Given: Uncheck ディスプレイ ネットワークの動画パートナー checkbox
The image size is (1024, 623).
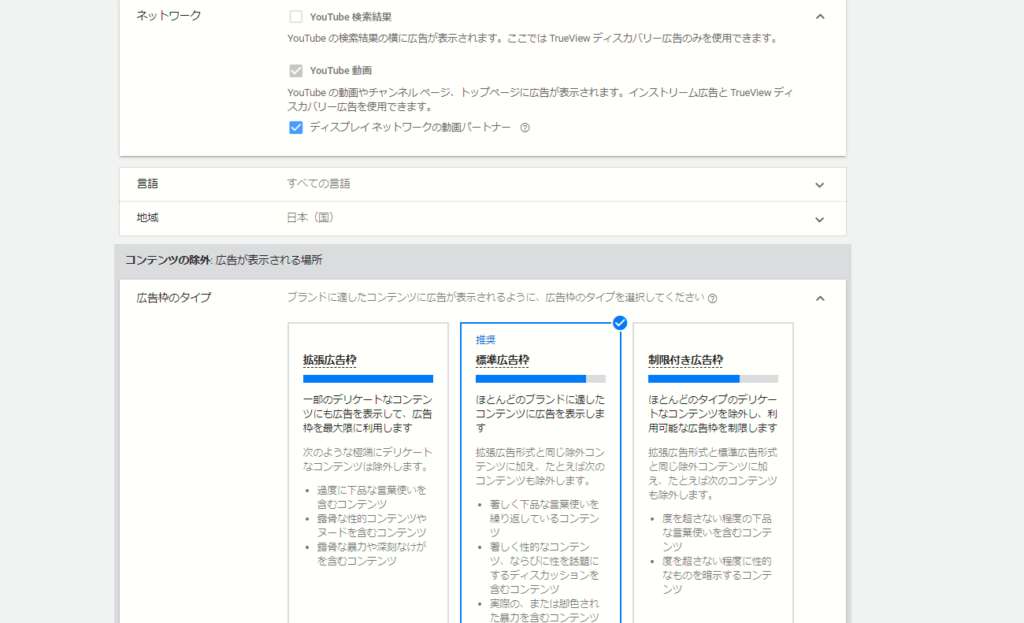Looking at the screenshot, I should tap(296, 127).
